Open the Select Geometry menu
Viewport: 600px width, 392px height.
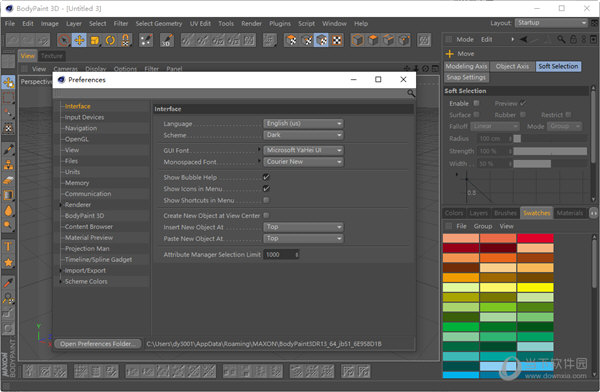pyautogui.click(x=159, y=23)
